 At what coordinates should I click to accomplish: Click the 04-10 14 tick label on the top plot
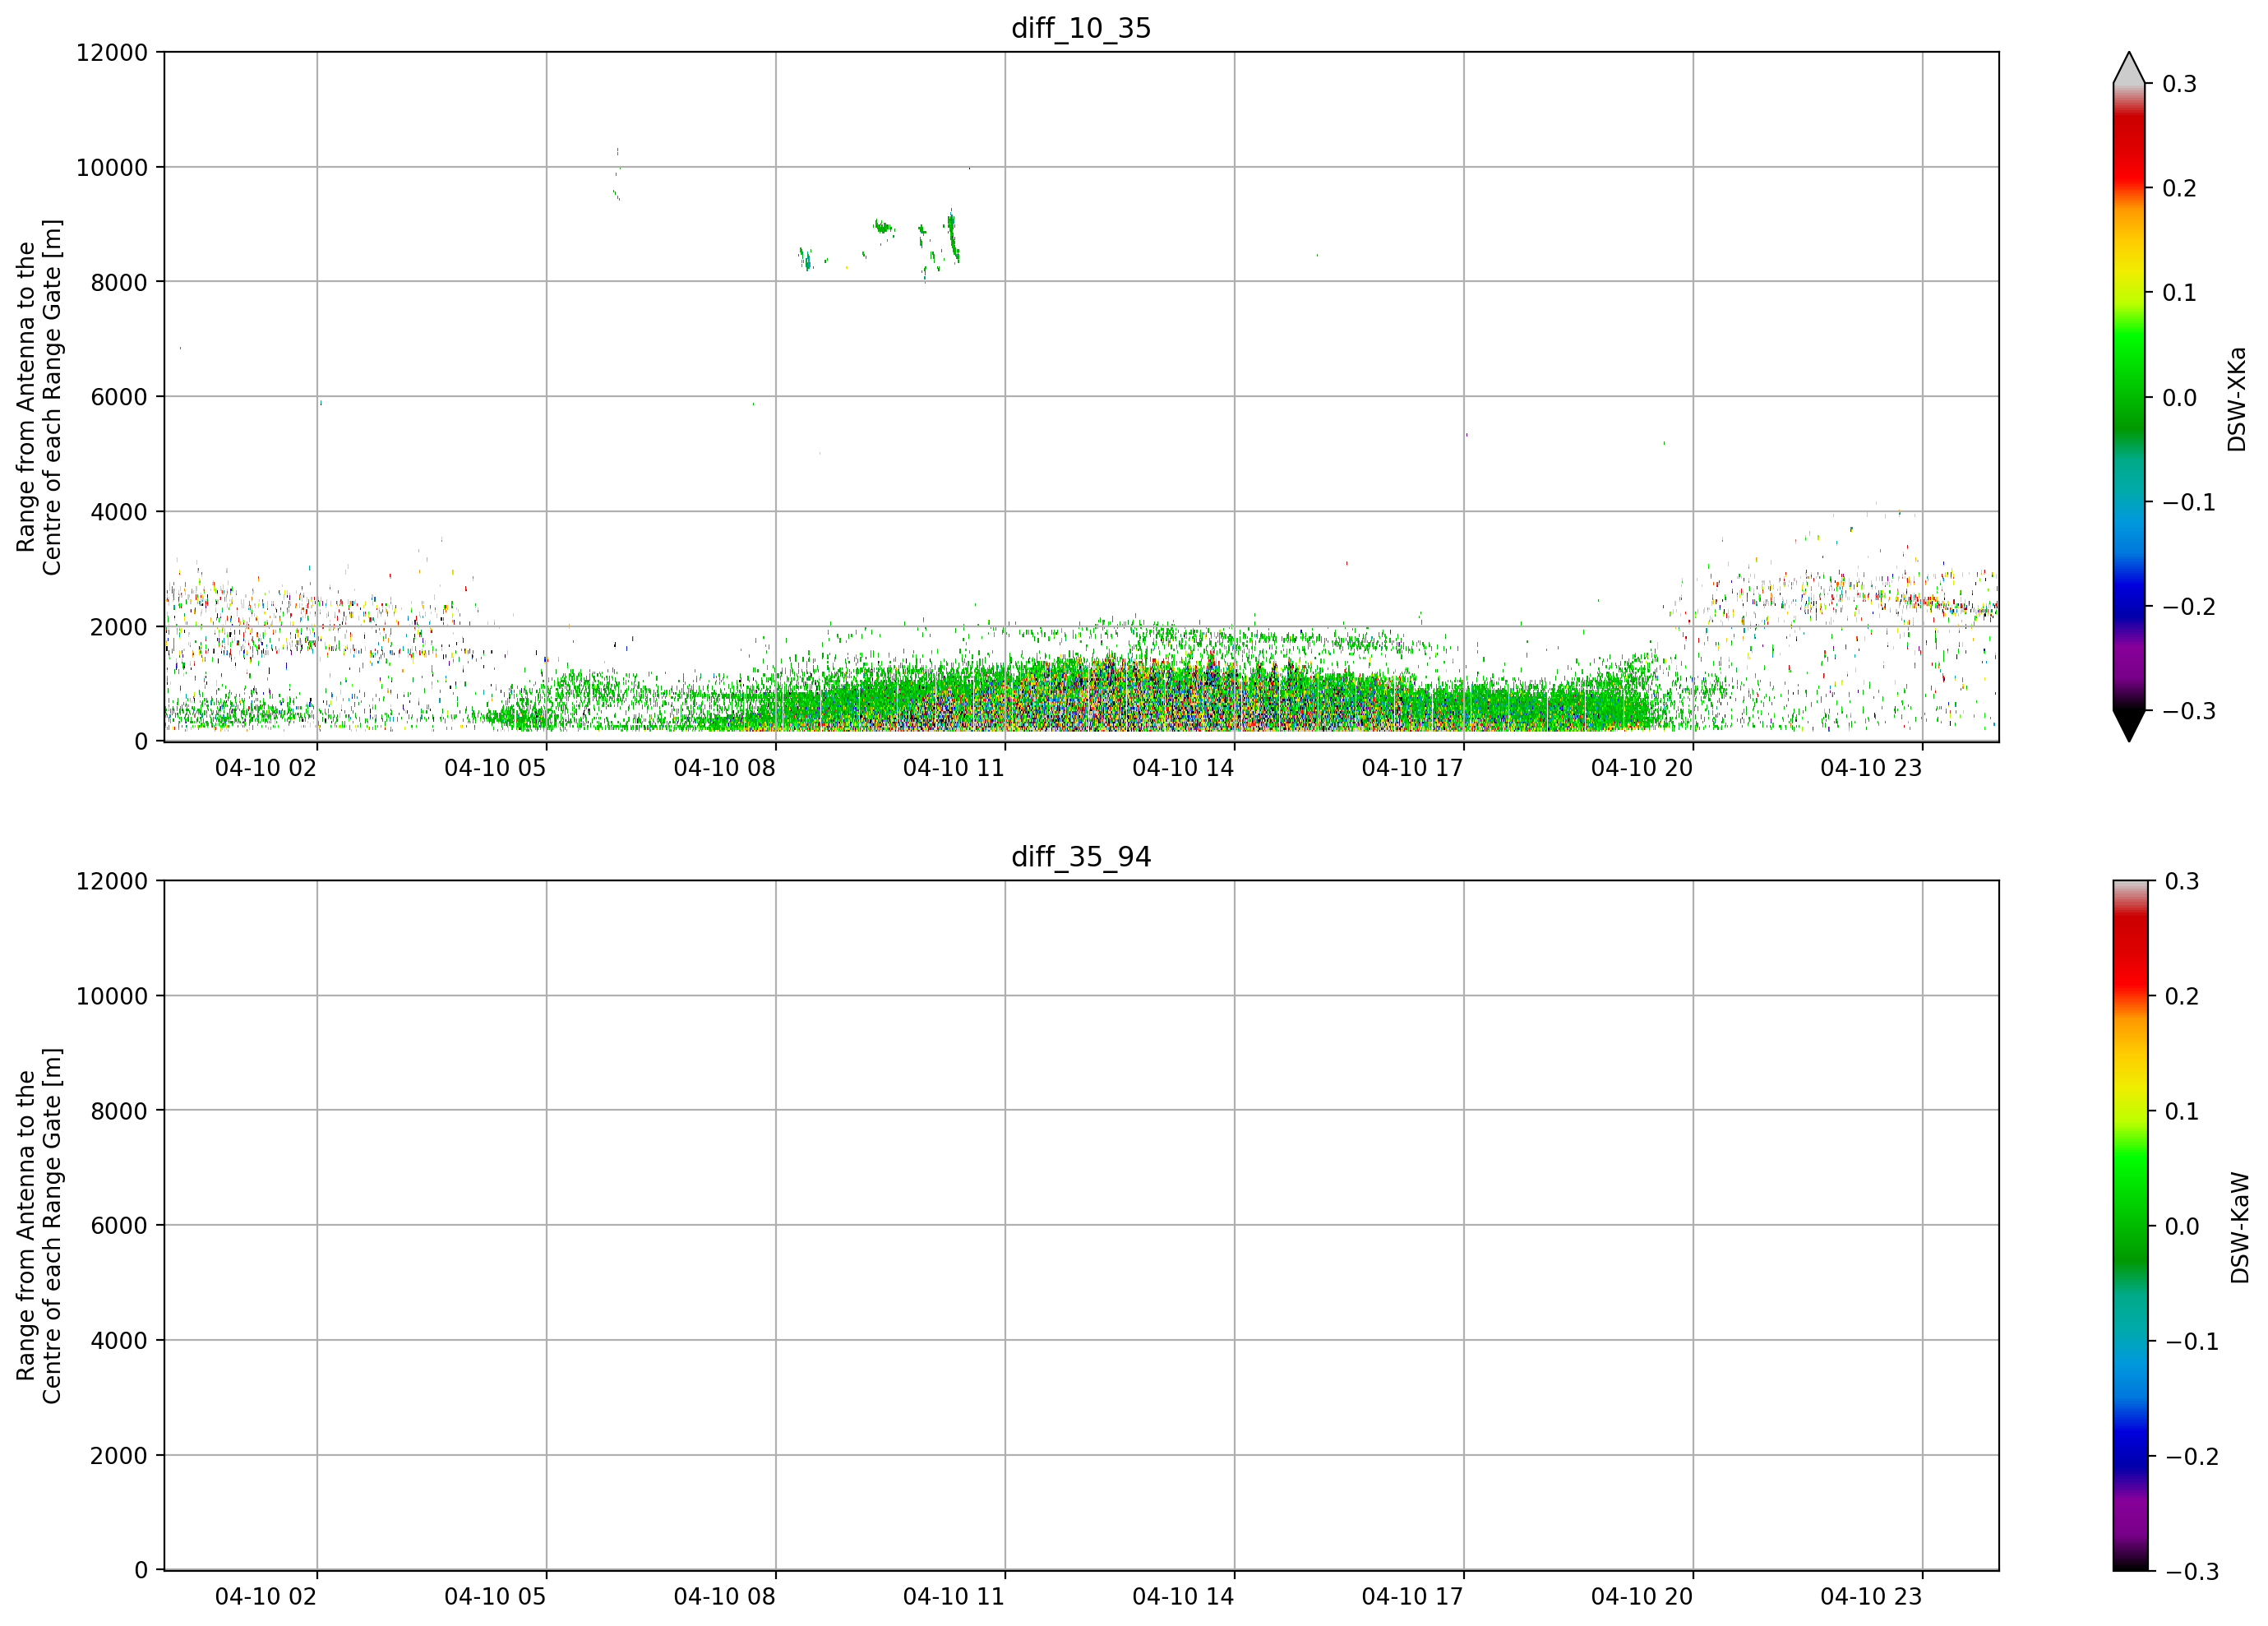coord(1183,768)
